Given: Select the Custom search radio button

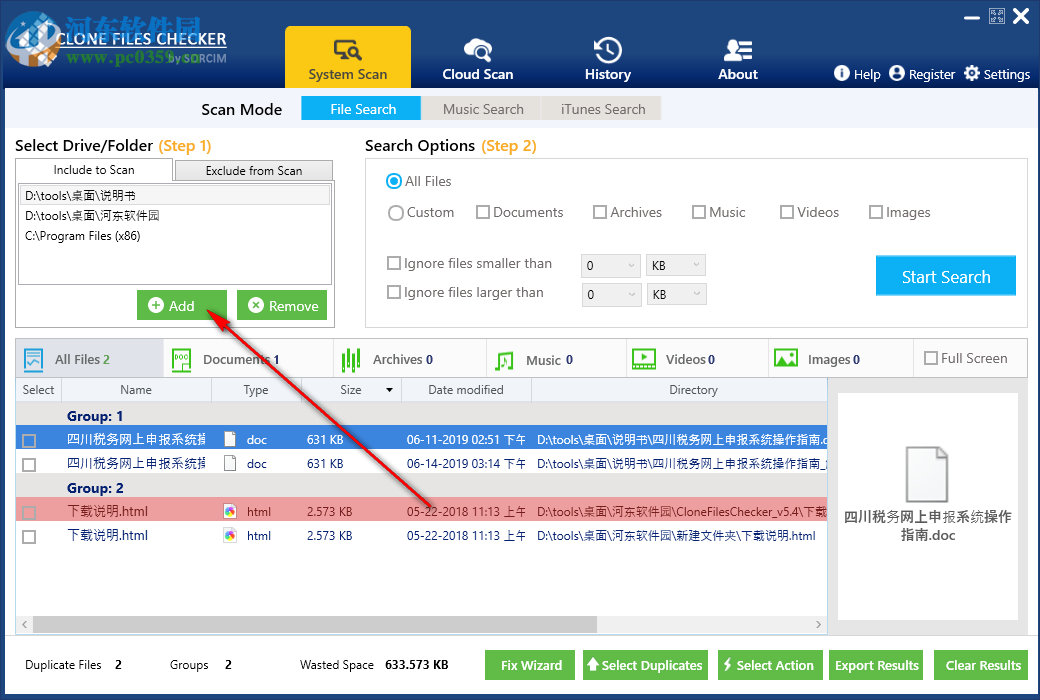Looking at the screenshot, I should click(x=396, y=212).
